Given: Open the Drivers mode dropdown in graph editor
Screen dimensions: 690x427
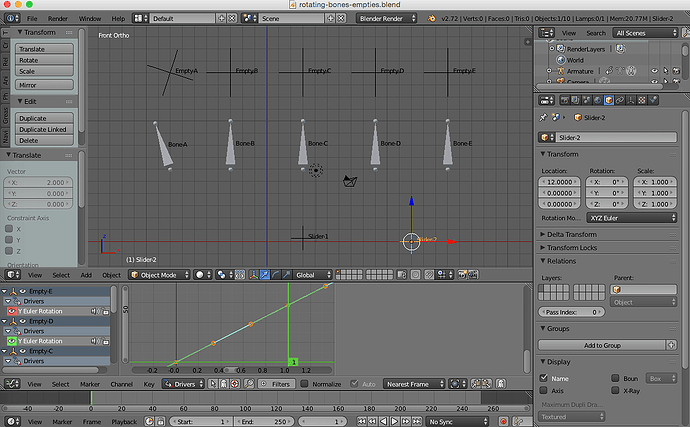Looking at the screenshot, I should tap(183, 384).
